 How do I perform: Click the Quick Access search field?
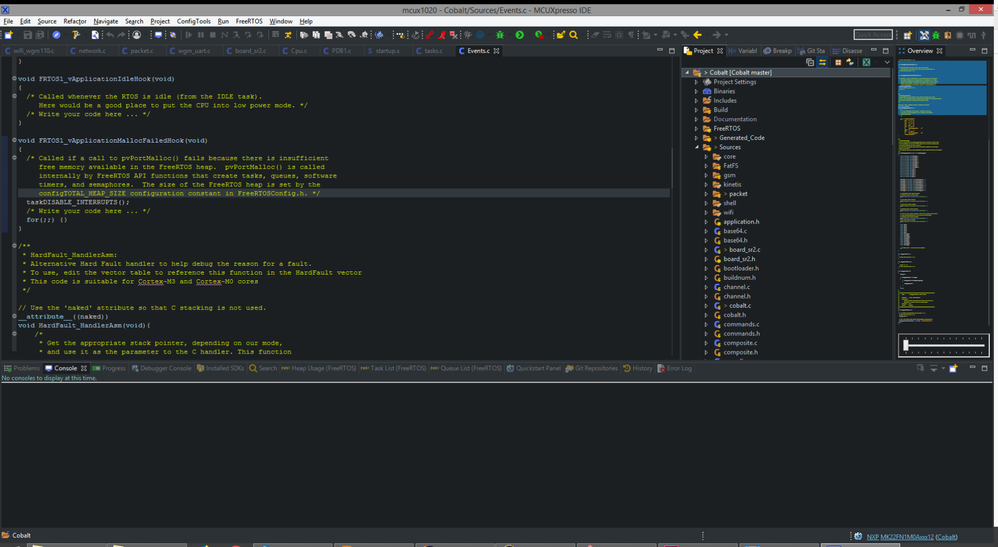[872, 35]
